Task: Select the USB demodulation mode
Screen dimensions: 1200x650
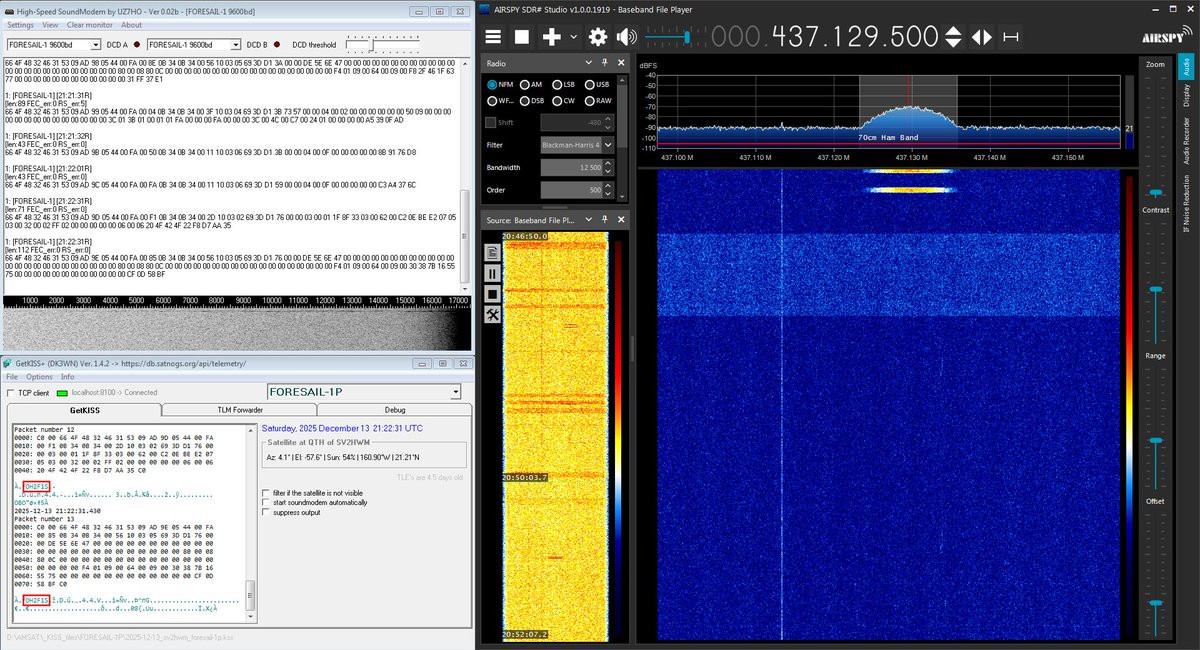Action: [596, 85]
